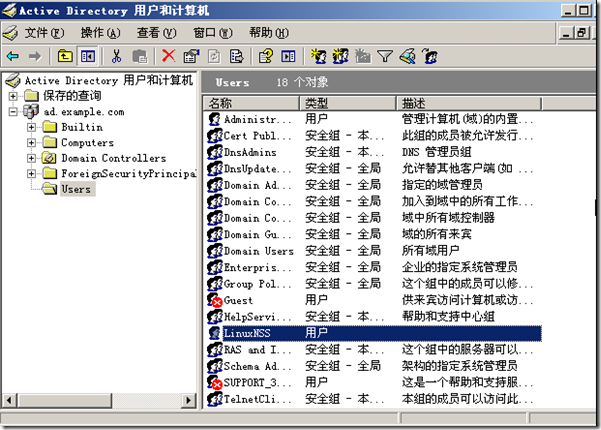601x430 pixels.
Task: Click tree pane scroll left arrow
Action: tap(9, 400)
